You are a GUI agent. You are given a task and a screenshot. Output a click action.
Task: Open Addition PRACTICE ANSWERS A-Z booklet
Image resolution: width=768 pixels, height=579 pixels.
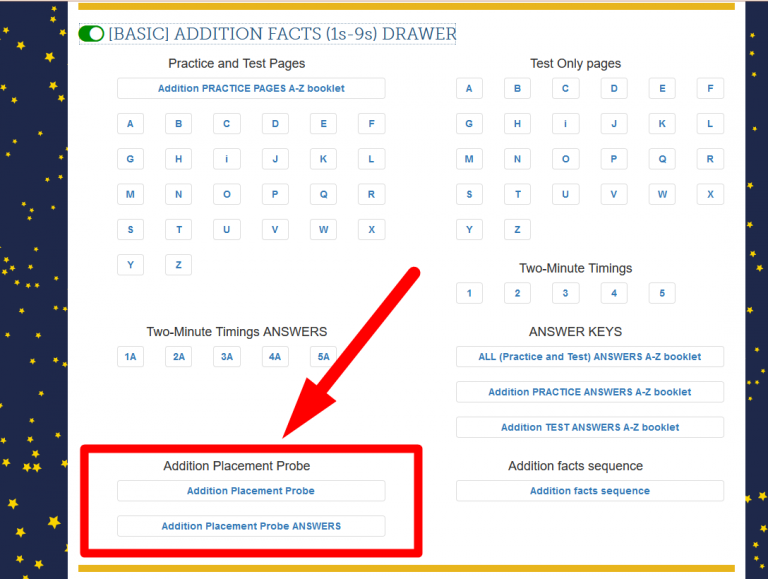click(590, 392)
